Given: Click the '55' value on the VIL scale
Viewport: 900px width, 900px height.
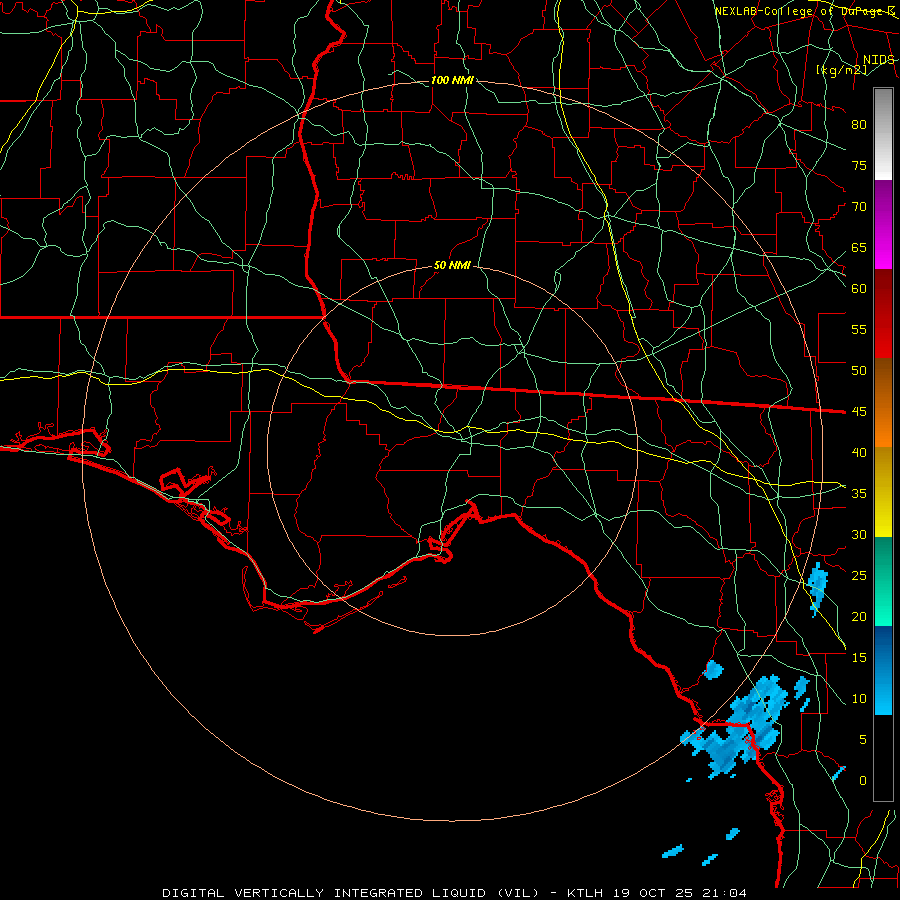Looking at the screenshot, I should [859, 330].
